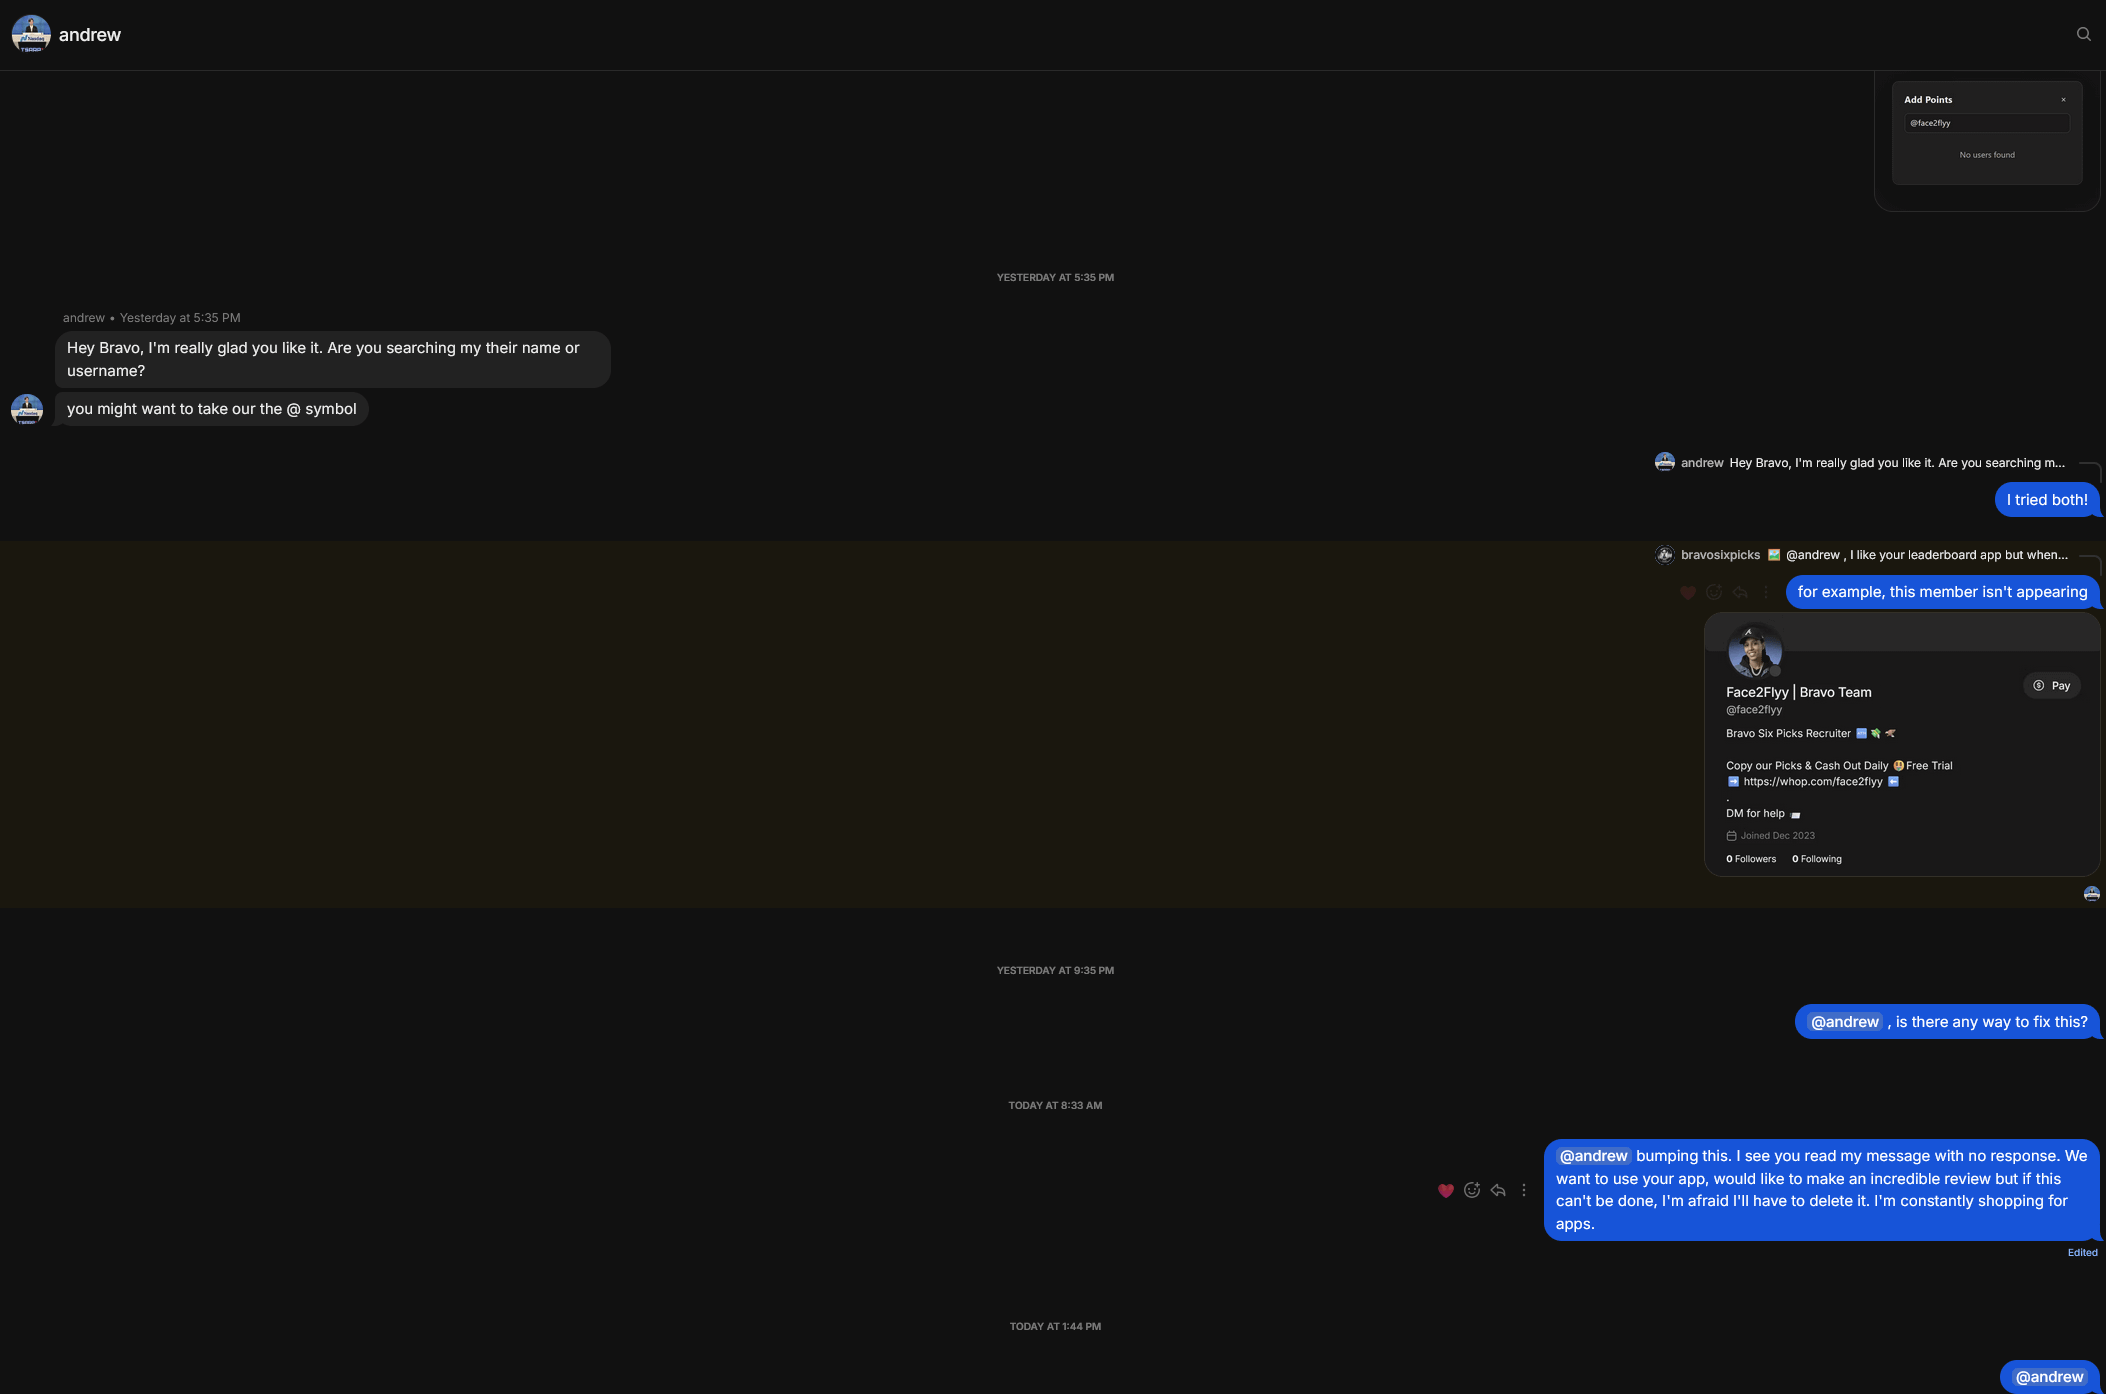Image resolution: width=2106 pixels, height=1394 pixels.
Task: Click the 0 Following count
Action: [x=1816, y=859]
